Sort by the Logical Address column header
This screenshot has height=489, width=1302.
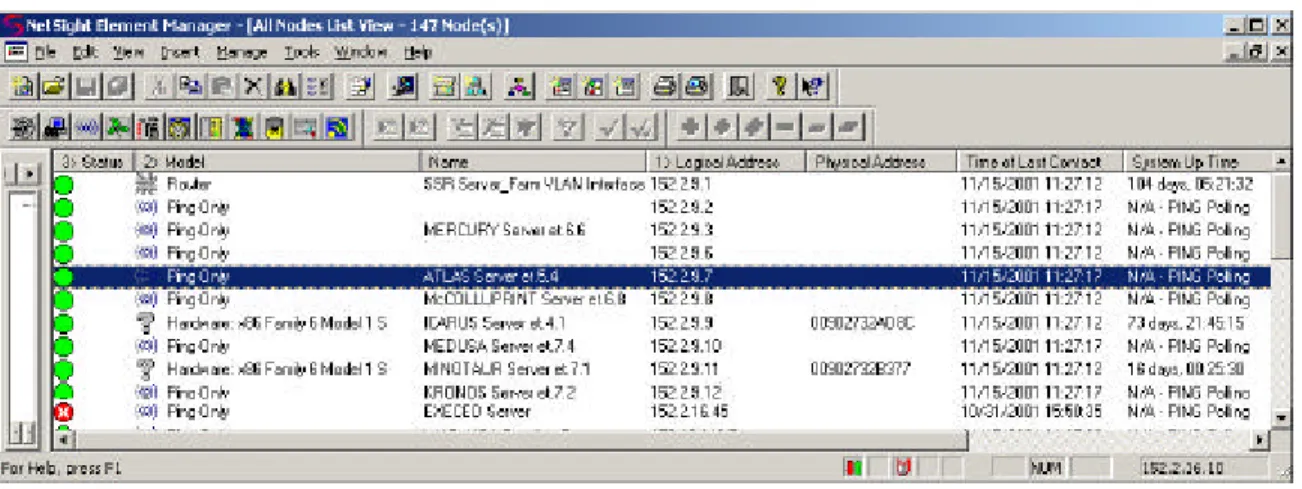point(727,161)
